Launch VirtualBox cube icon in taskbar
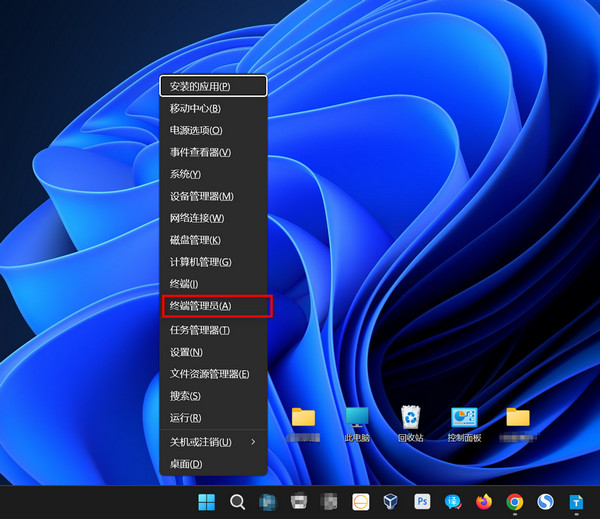600x519 pixels. click(392, 502)
